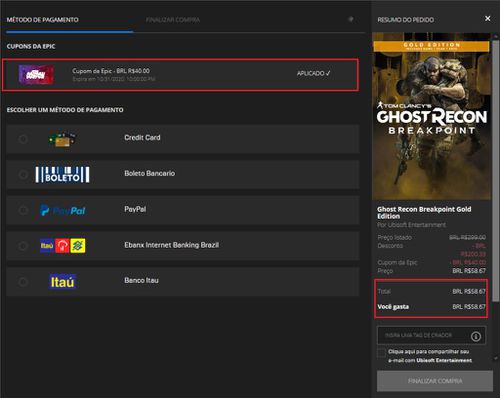
Task: Click the Ghost Recon Breakpoint cover art
Action: pyautogui.click(x=431, y=116)
